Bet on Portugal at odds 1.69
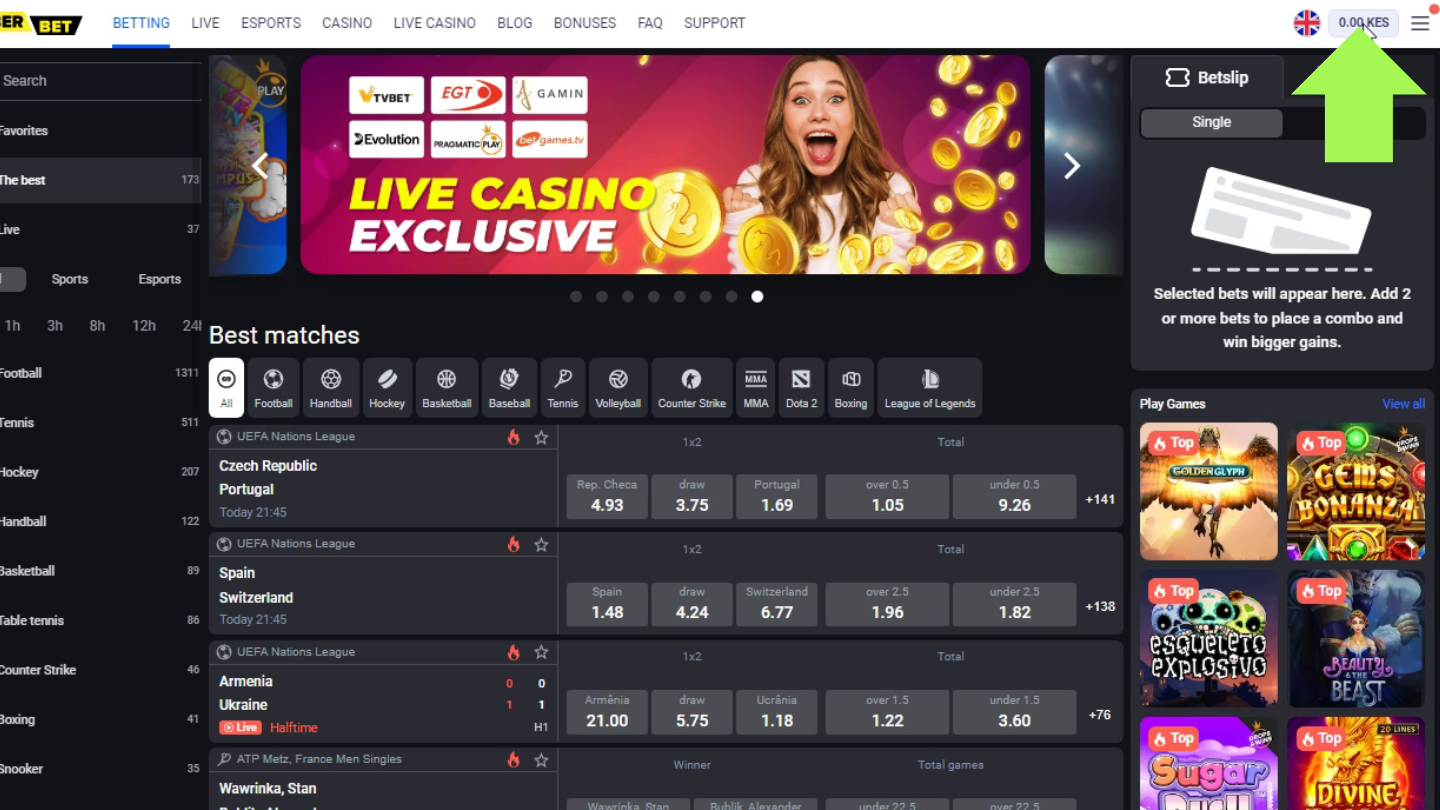This screenshot has width=1440, height=810. click(x=777, y=496)
